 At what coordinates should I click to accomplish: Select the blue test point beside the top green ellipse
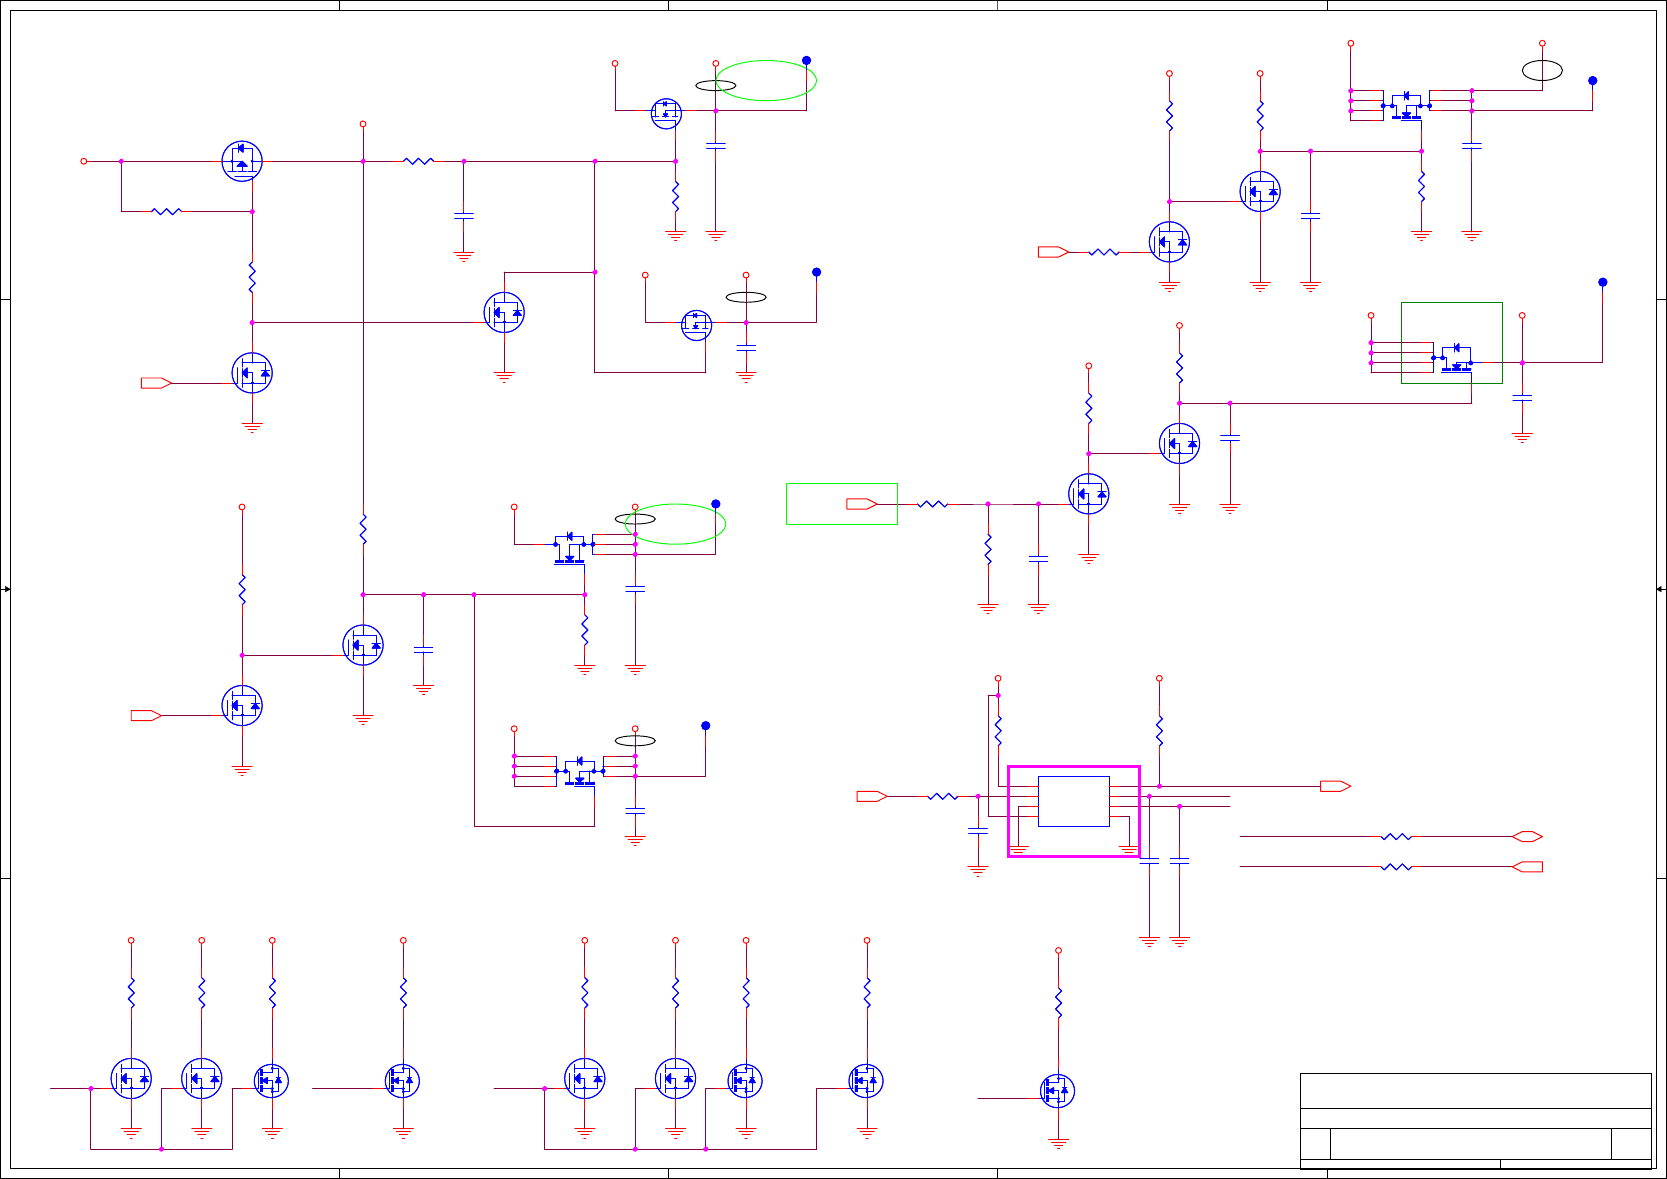click(807, 60)
